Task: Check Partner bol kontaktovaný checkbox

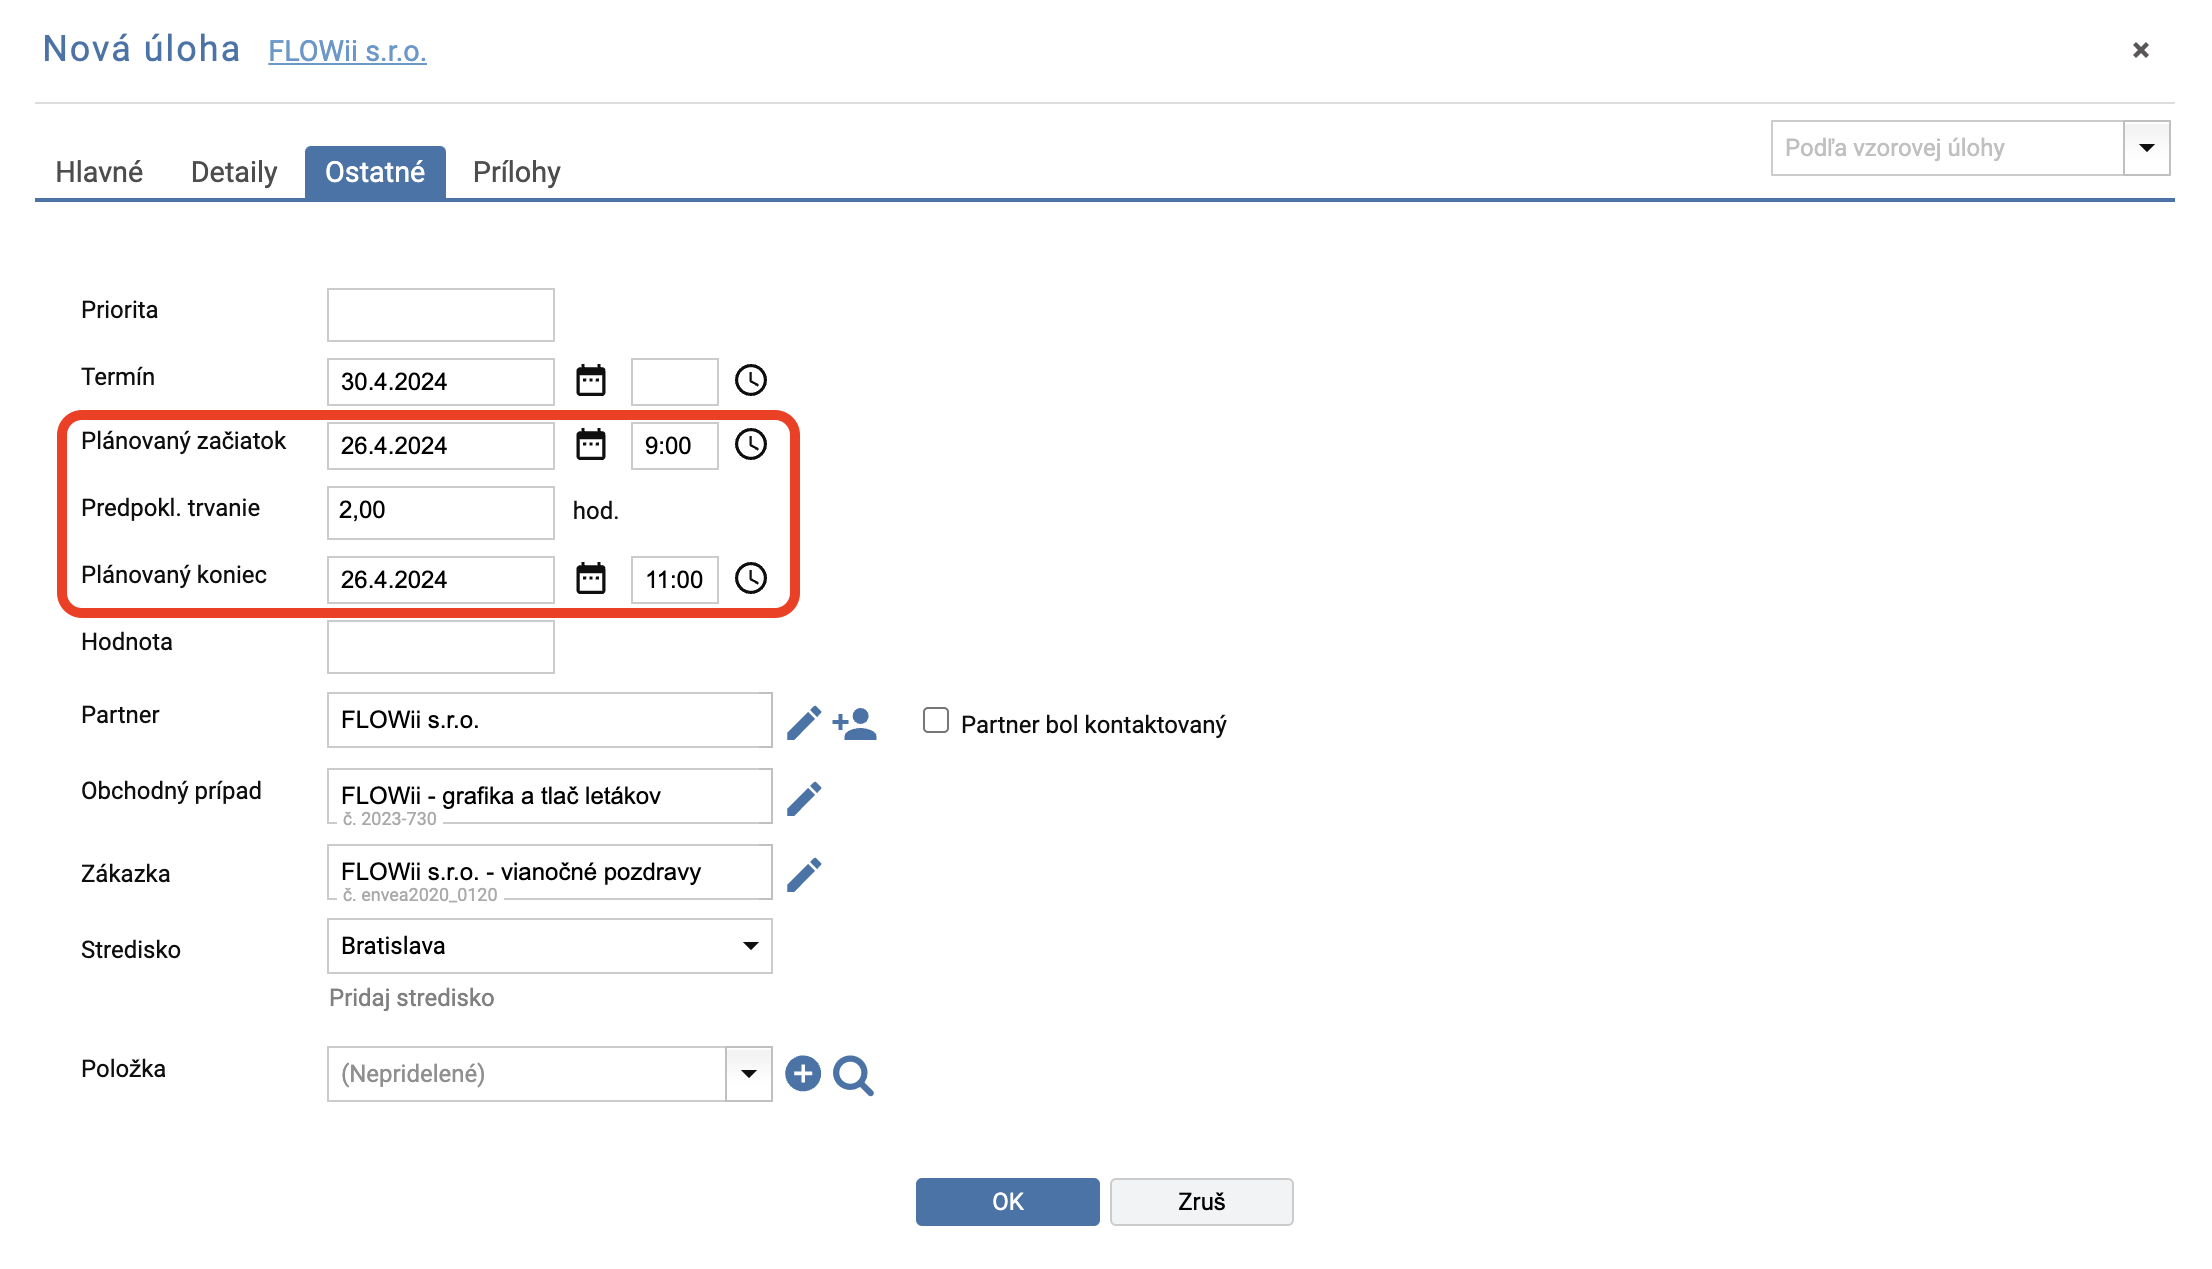Action: [936, 721]
